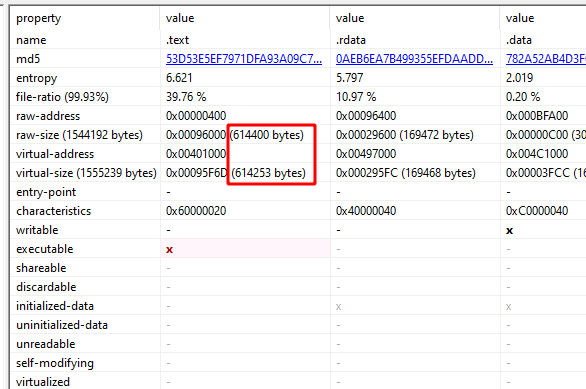
Task: Select the 'writable' property label
Action: (37, 230)
